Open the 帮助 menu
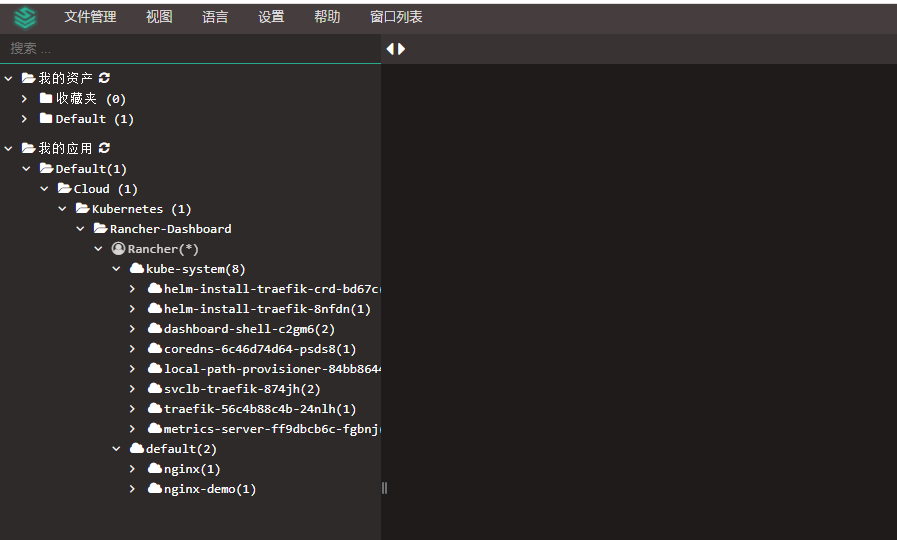The image size is (897, 540). coord(327,17)
